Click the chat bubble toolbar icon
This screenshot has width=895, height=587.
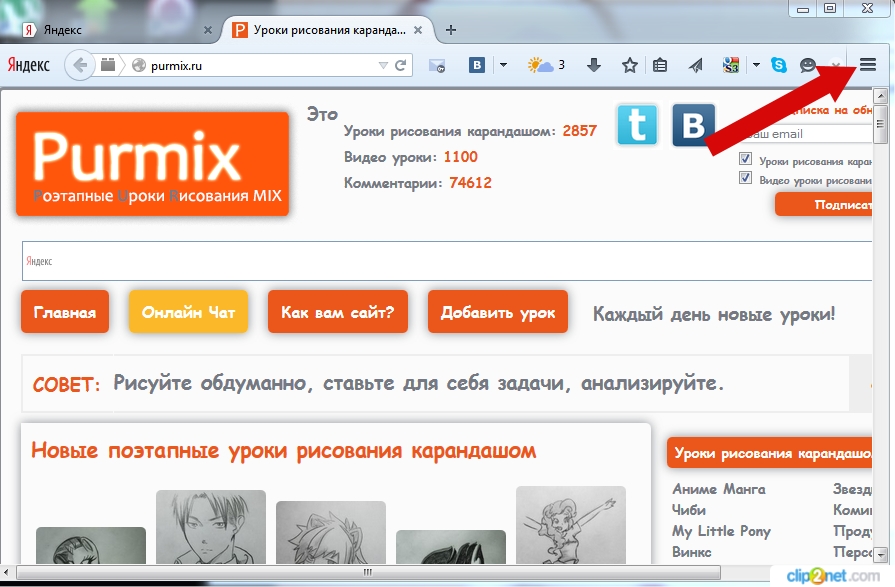click(807, 65)
